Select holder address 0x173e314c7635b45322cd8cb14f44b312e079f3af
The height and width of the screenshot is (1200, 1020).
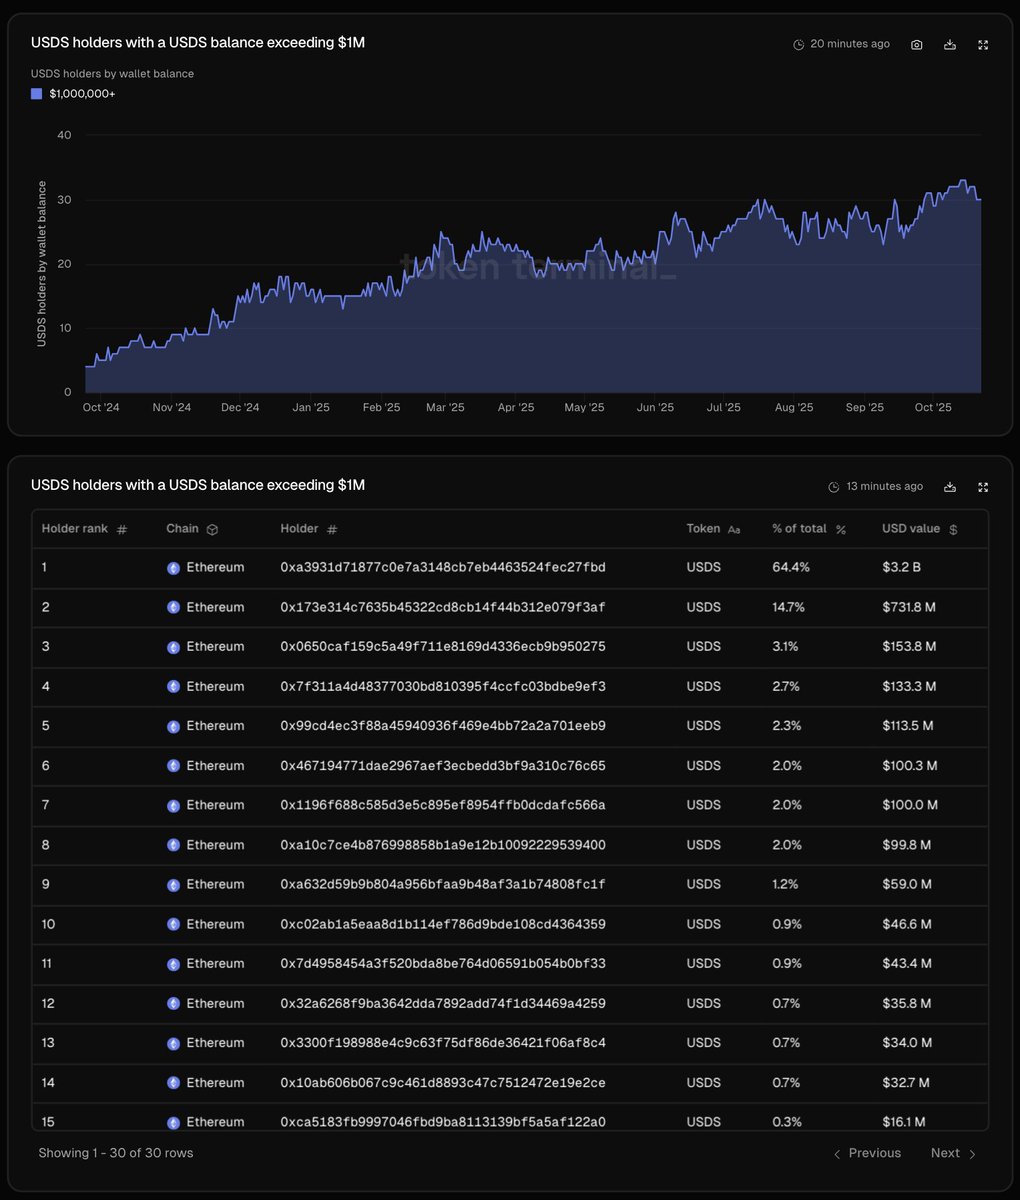pyautogui.click(x=443, y=607)
